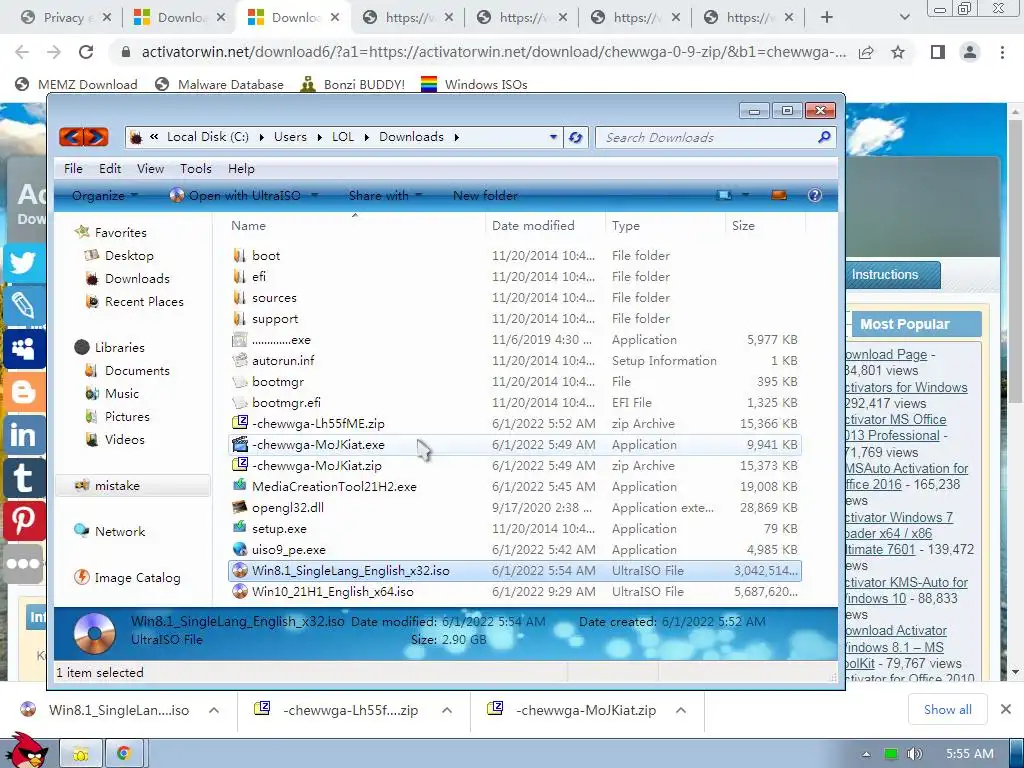1024x768 pixels.
Task: Show hidden system tray icons arrow
Action: pyautogui.click(x=866, y=754)
